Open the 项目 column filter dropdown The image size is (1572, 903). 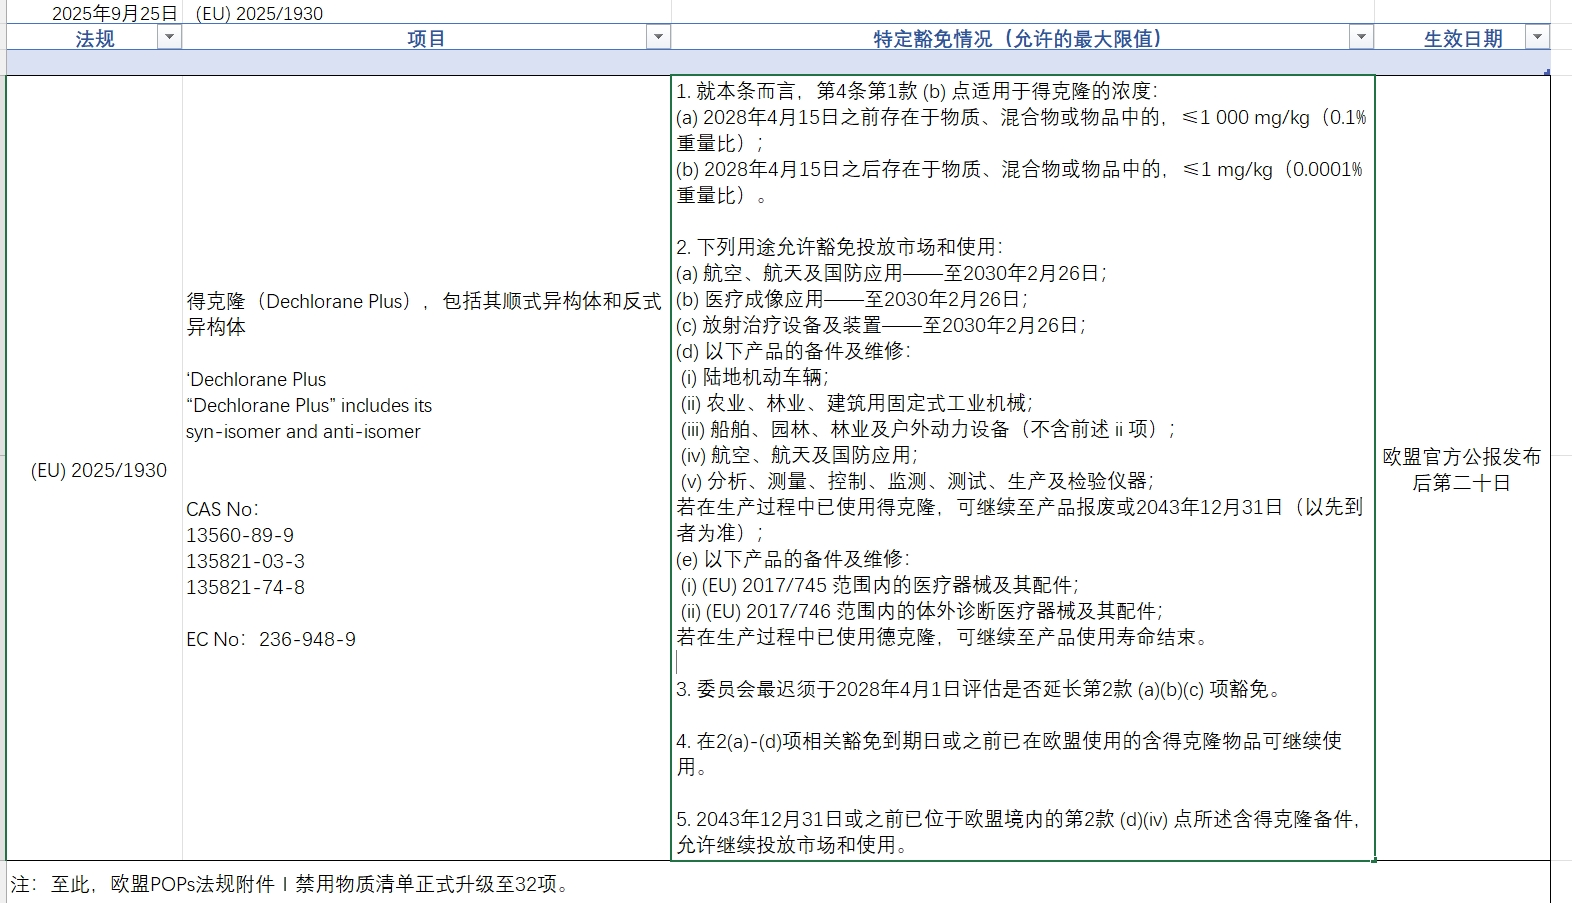[x=658, y=38]
